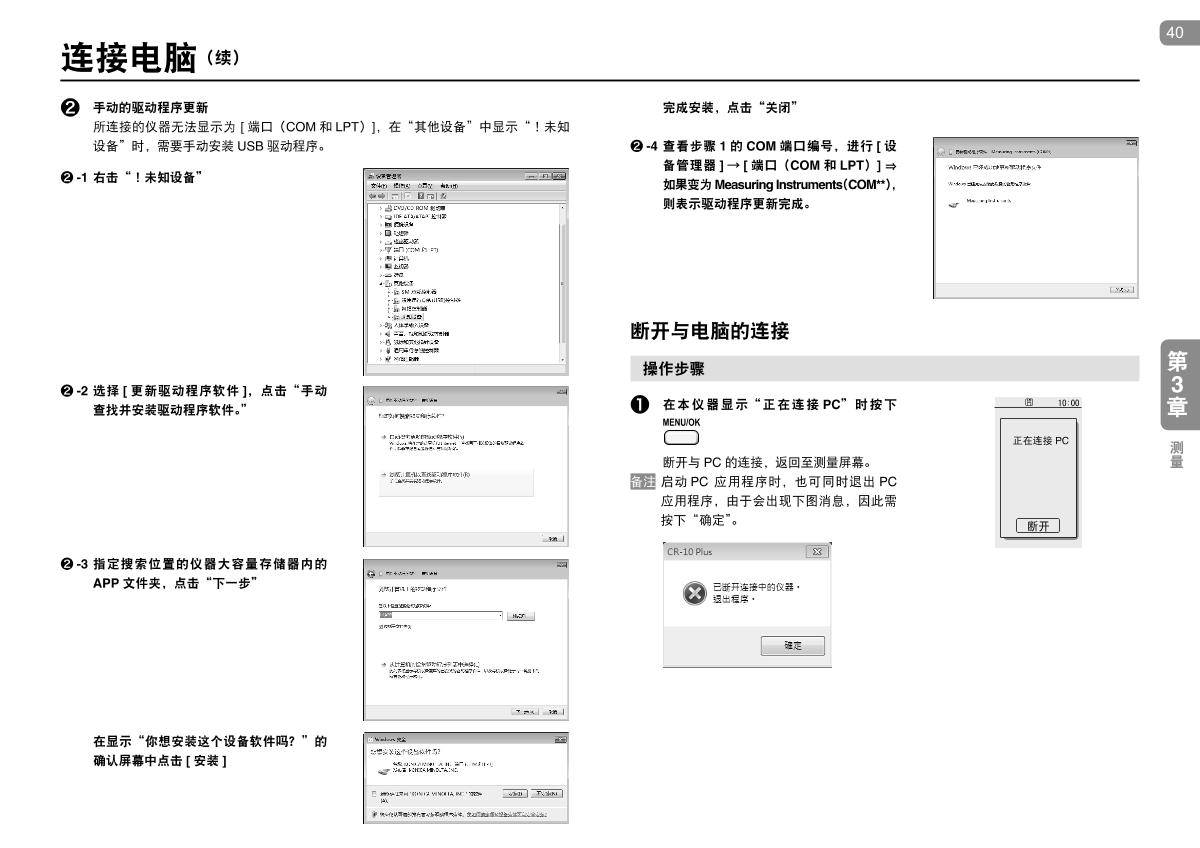The height and width of the screenshot is (848, 1200).
Task: Tick always trust KONICA MINOLTA software checkbox
Action: point(372,793)
